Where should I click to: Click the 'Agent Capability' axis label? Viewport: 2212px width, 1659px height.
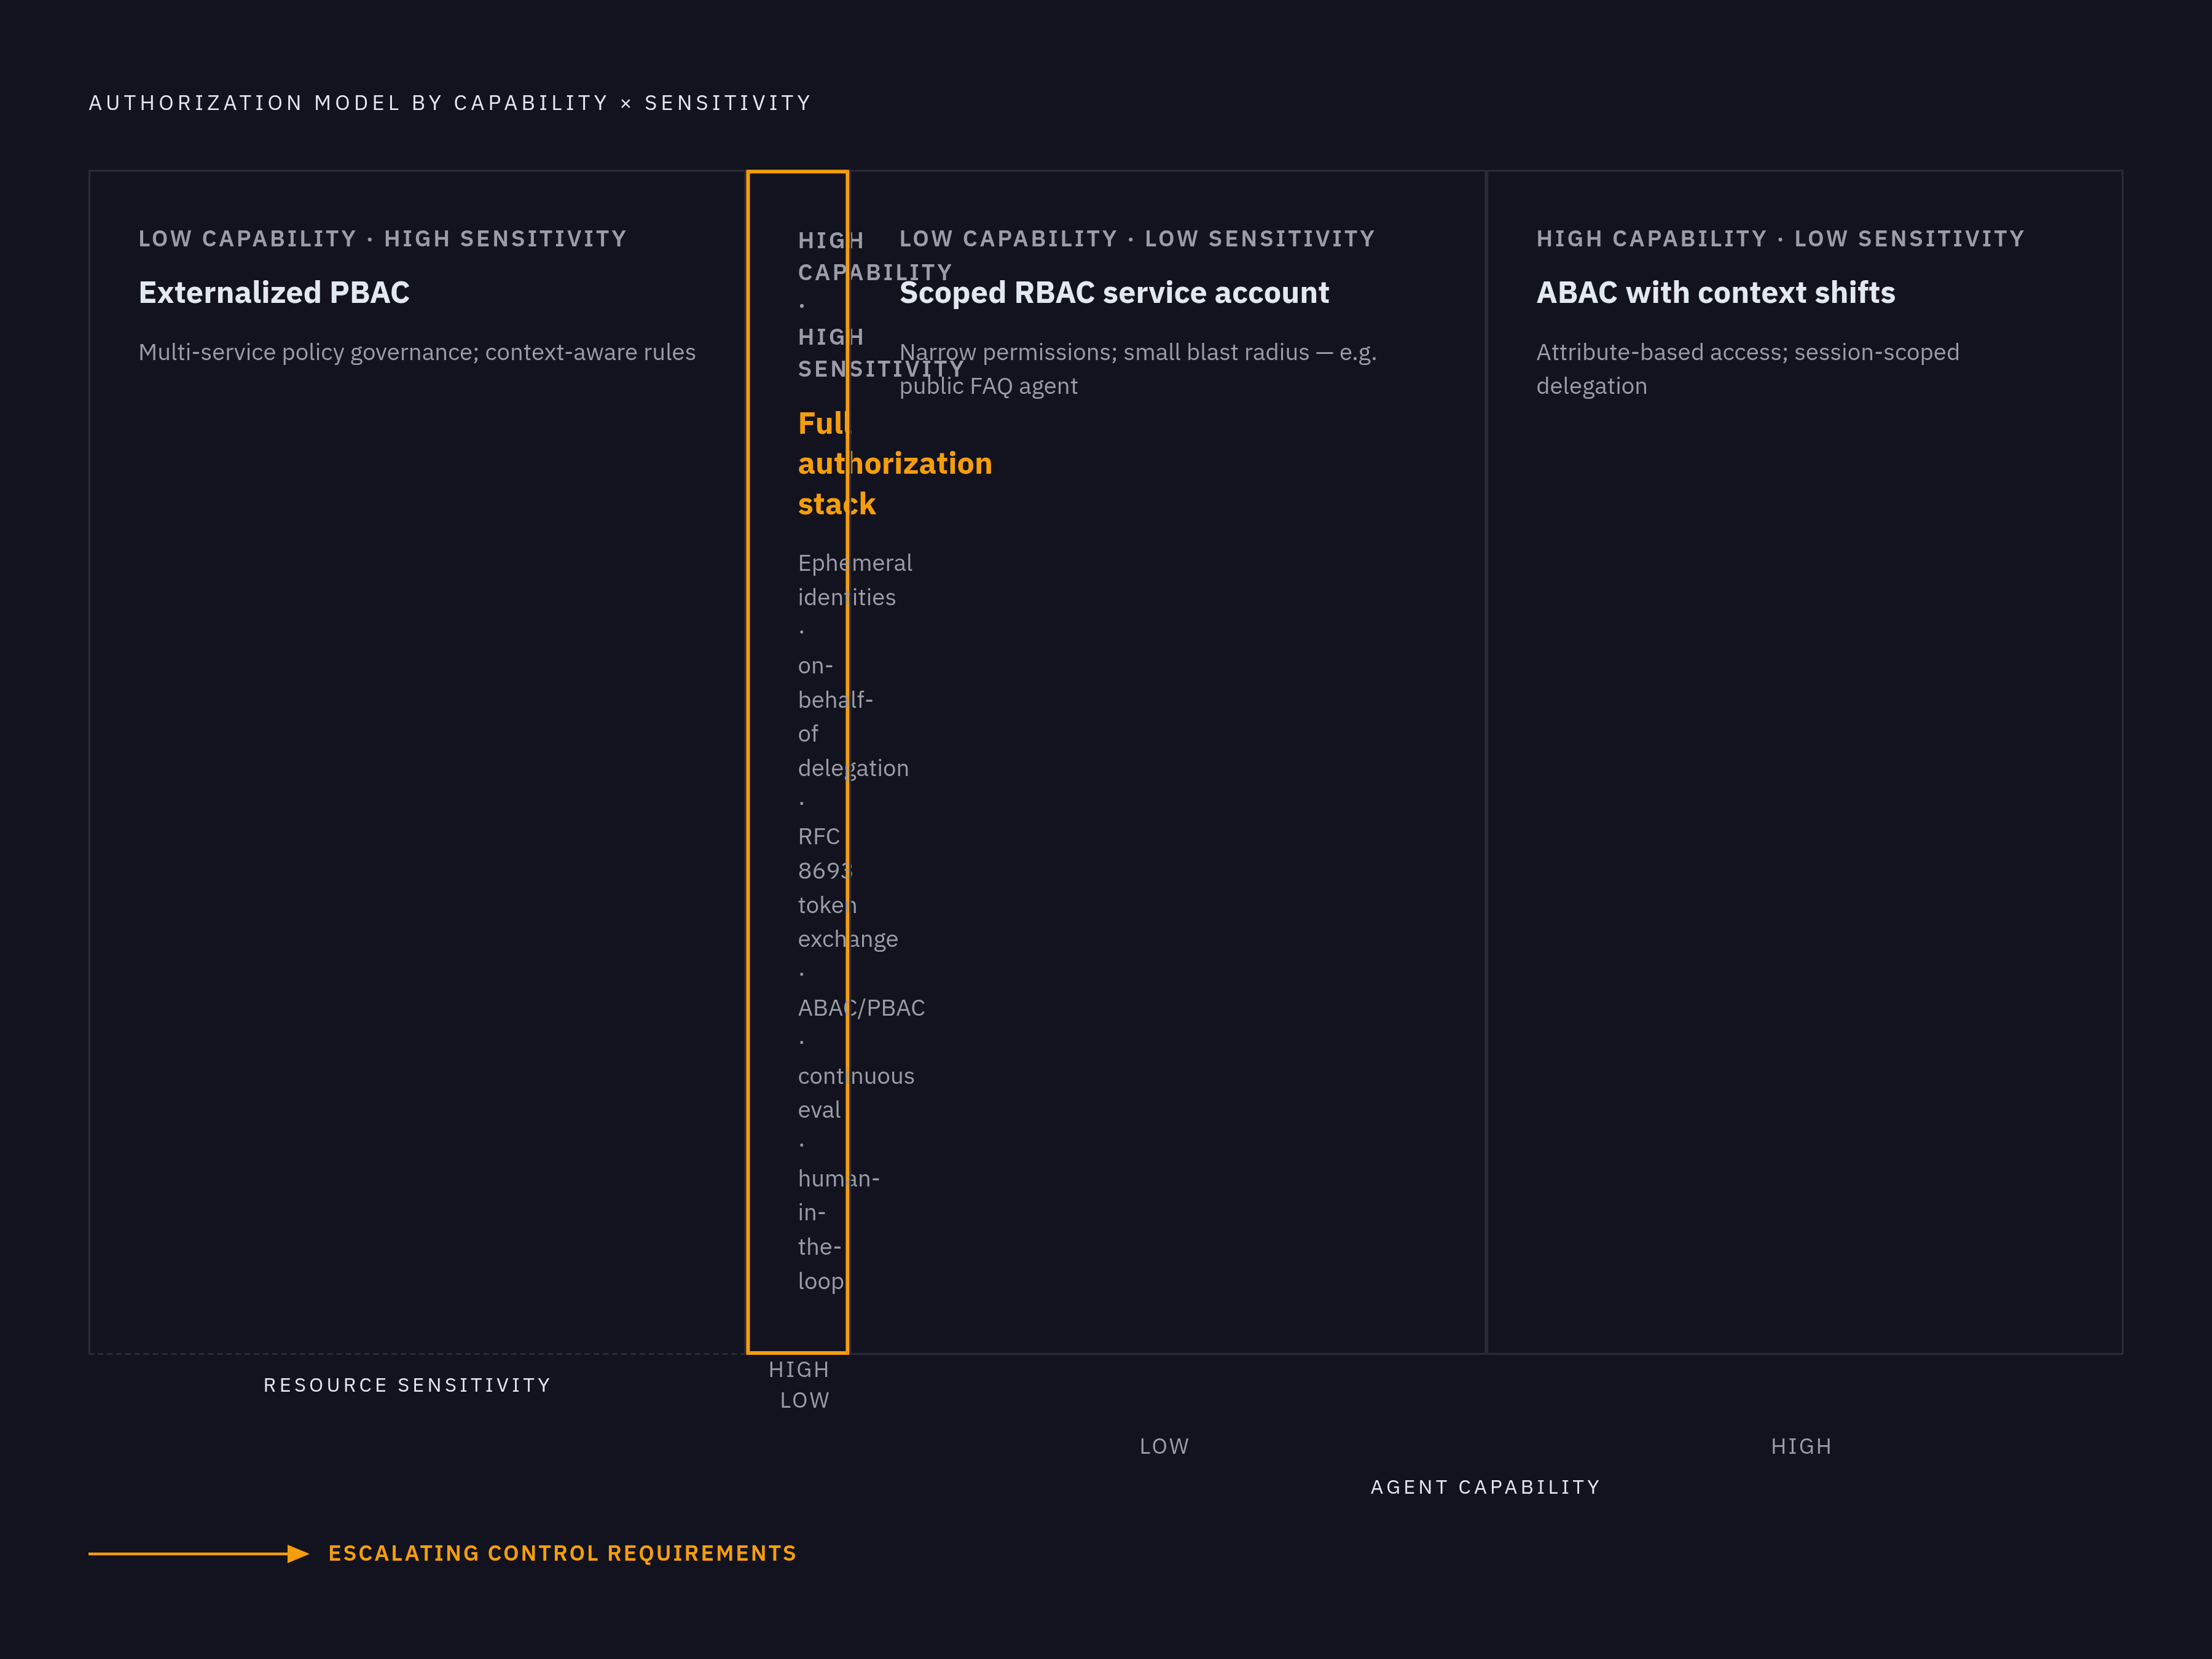[x=1485, y=1487]
